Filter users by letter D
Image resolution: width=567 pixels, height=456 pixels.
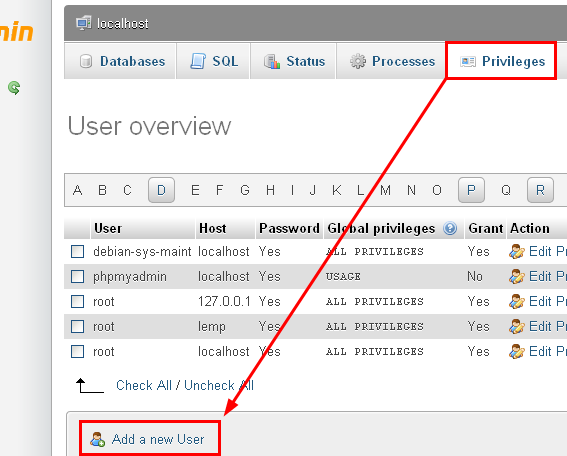(161, 190)
